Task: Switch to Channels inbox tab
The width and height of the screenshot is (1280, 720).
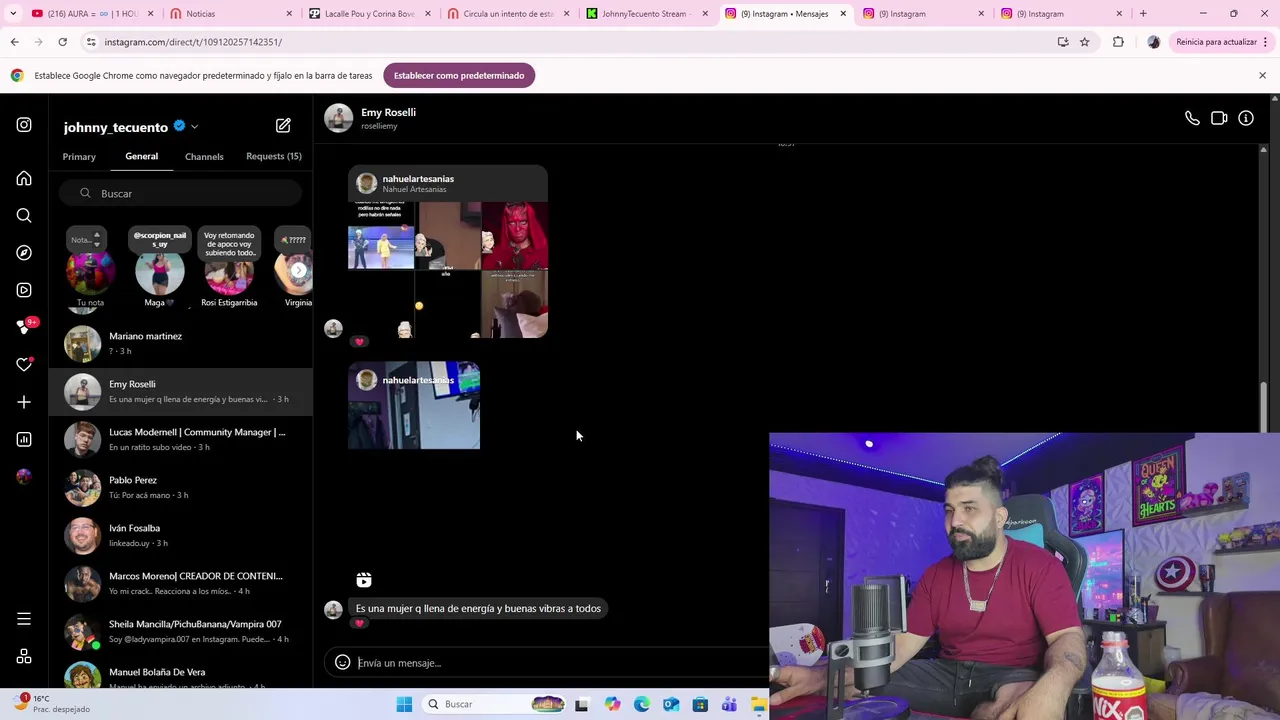Action: click(204, 157)
